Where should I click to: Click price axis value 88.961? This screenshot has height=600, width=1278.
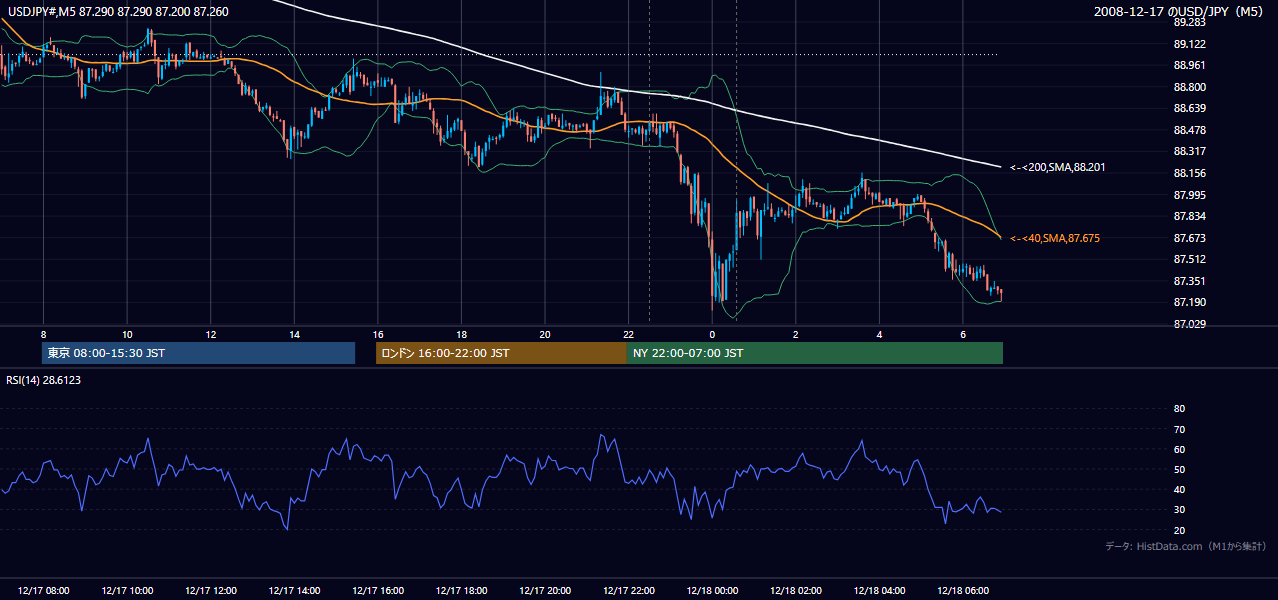(1189, 65)
